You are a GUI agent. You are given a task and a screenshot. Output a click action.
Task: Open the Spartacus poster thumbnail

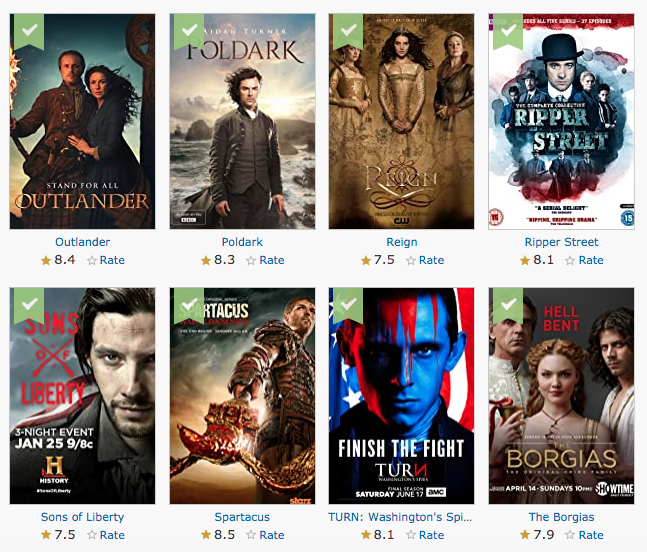click(242, 396)
